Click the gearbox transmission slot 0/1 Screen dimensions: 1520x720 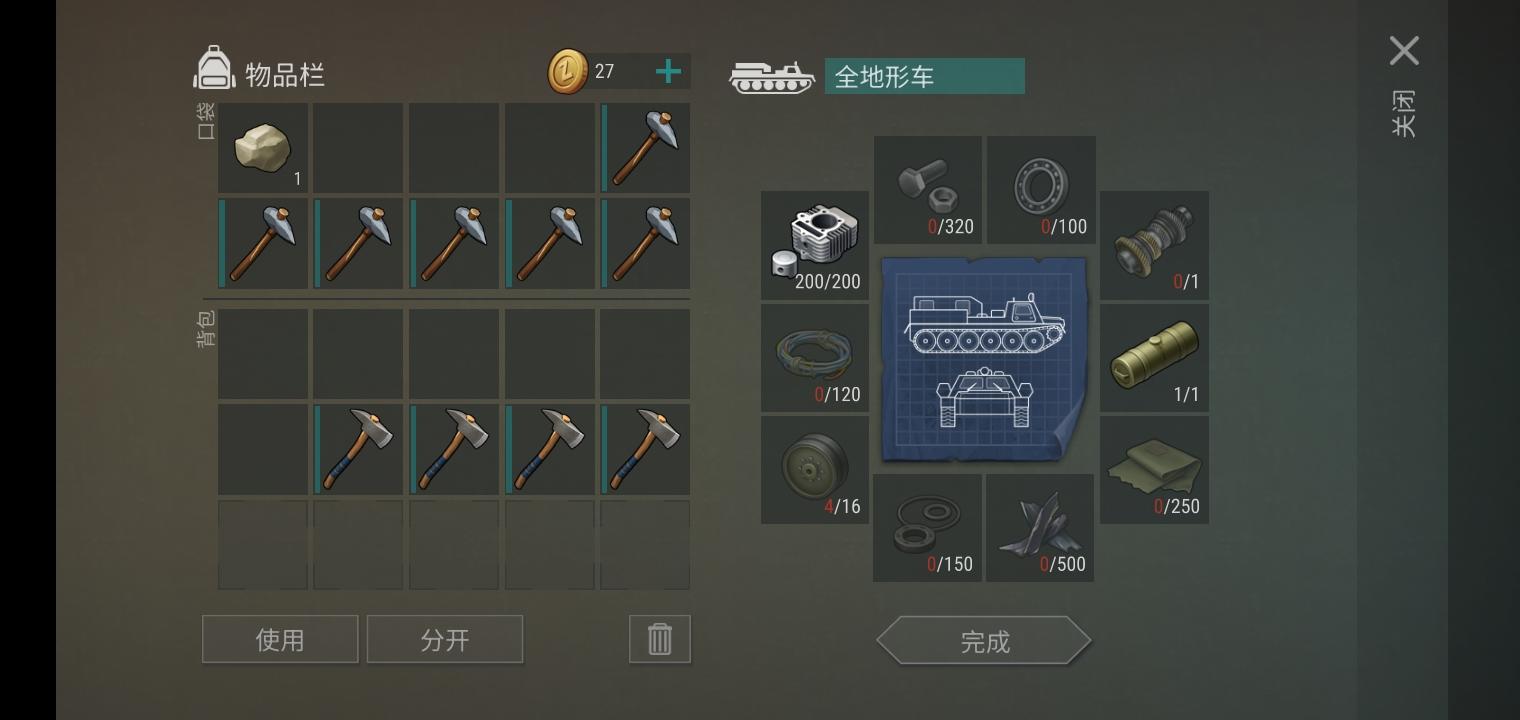coord(1154,245)
